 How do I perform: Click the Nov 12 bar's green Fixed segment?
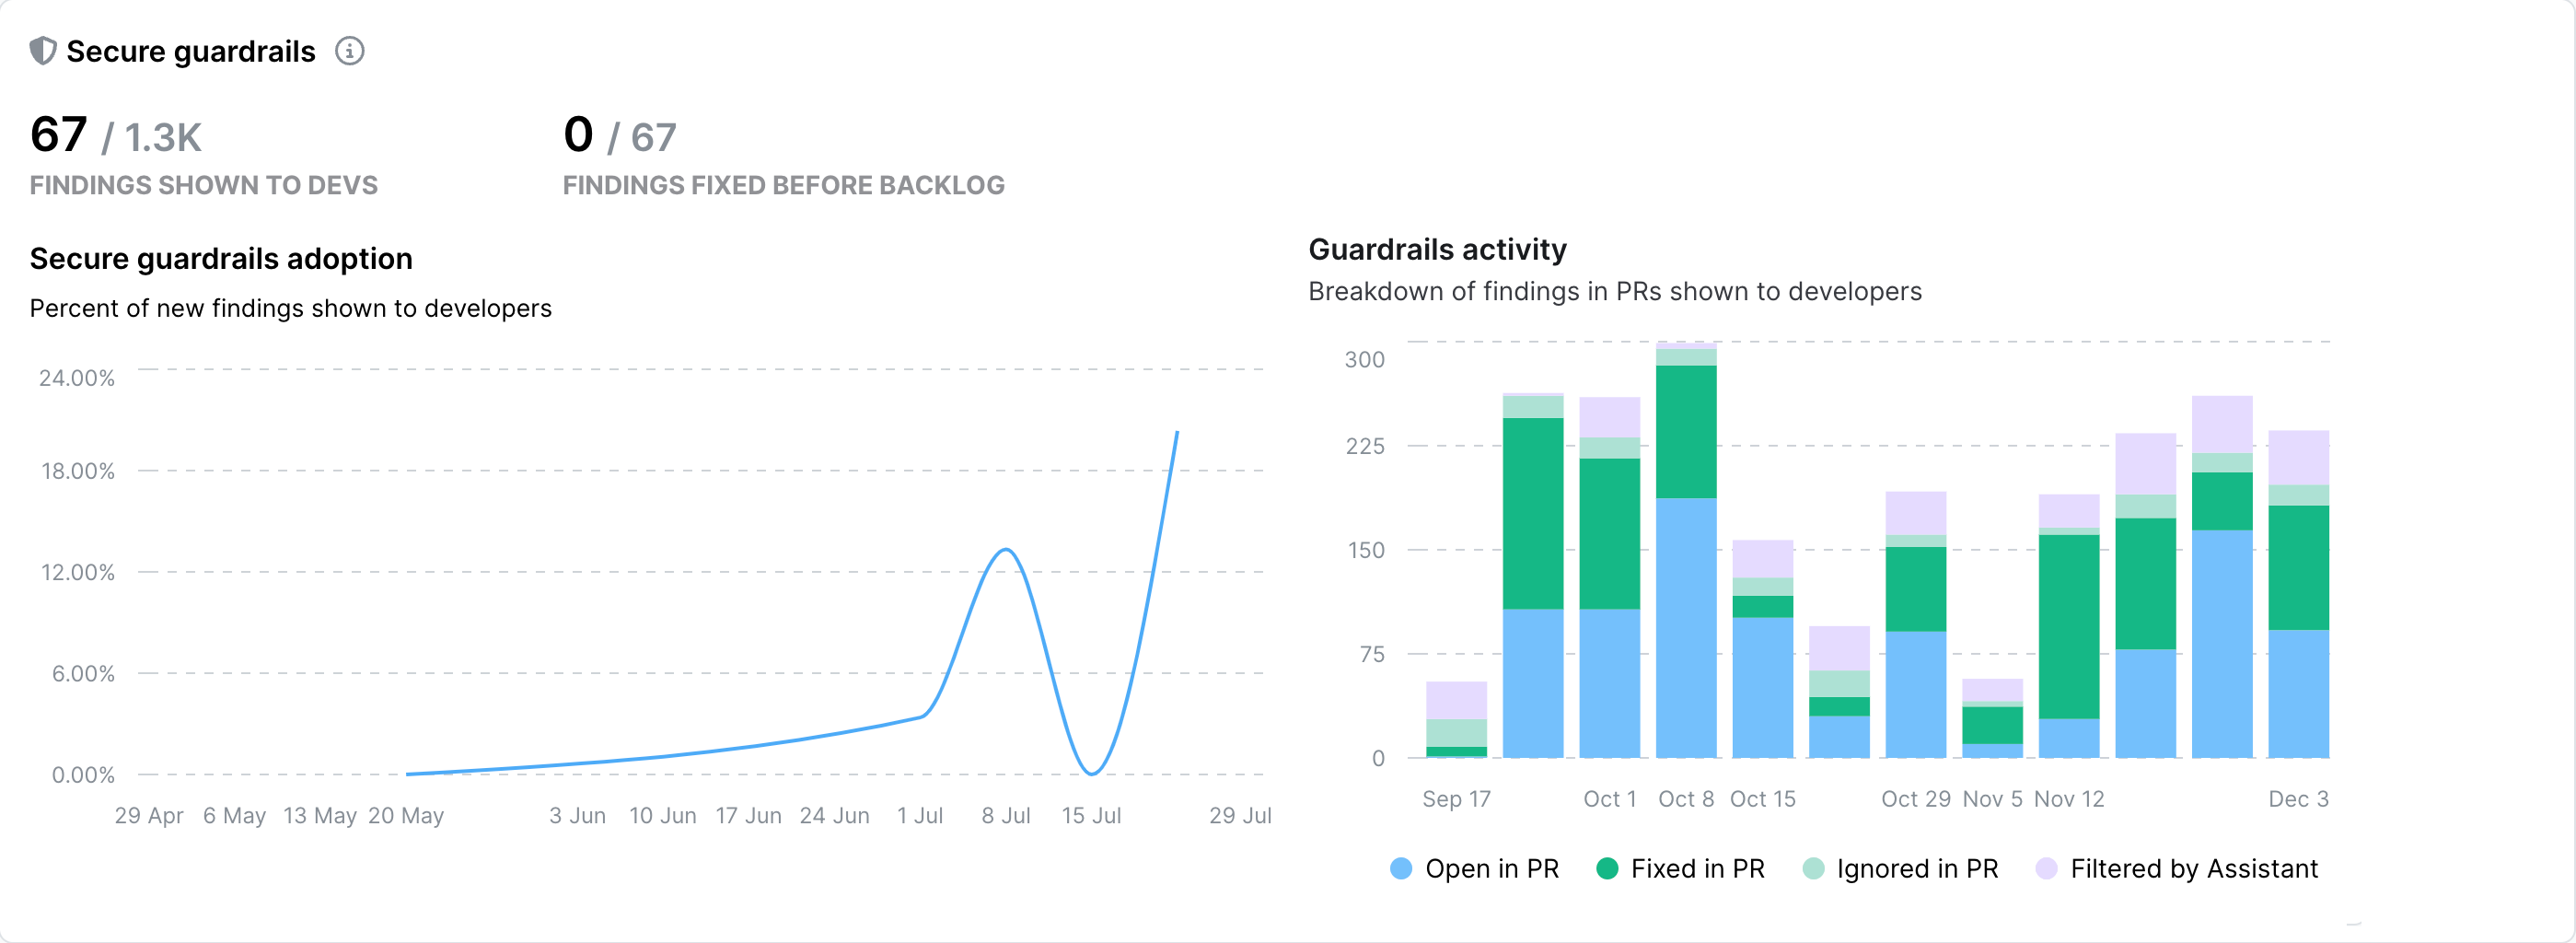click(2069, 625)
